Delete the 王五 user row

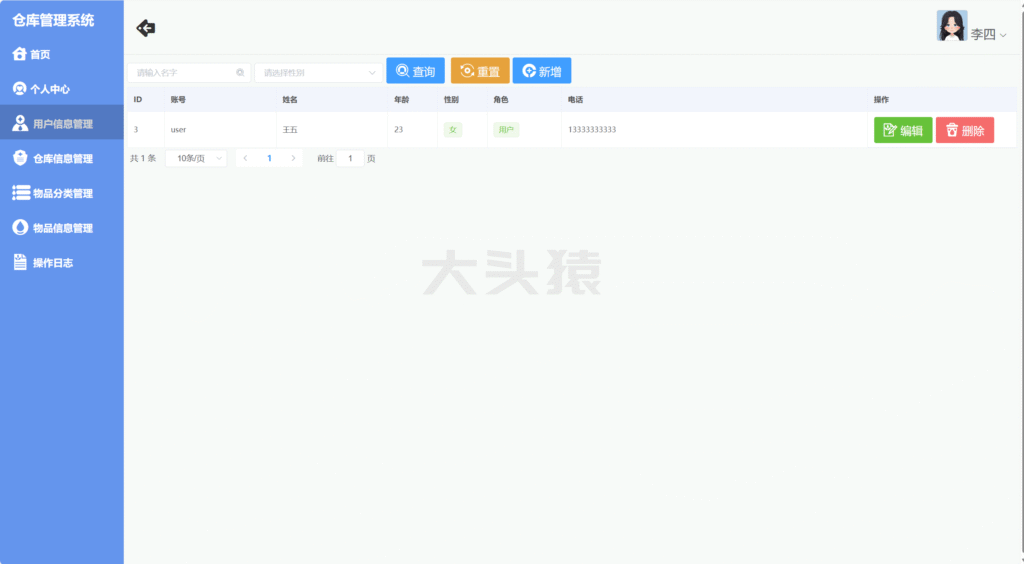pyautogui.click(x=965, y=130)
